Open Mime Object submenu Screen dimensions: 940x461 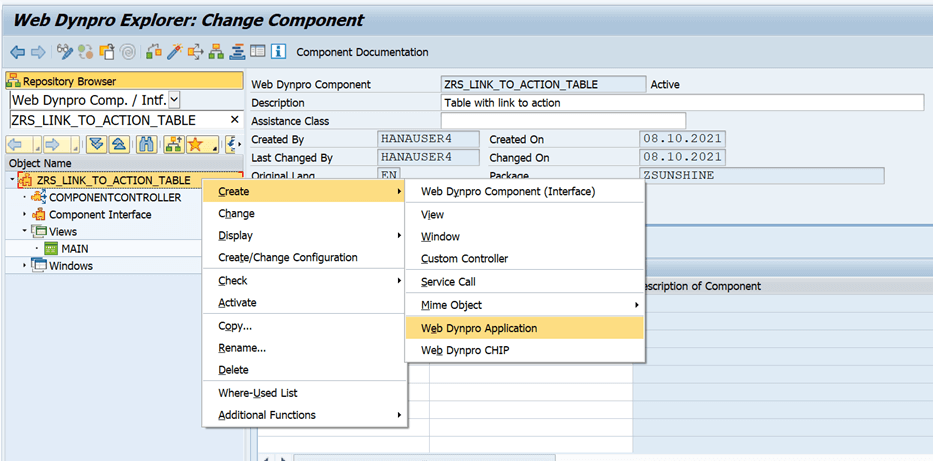click(525, 305)
